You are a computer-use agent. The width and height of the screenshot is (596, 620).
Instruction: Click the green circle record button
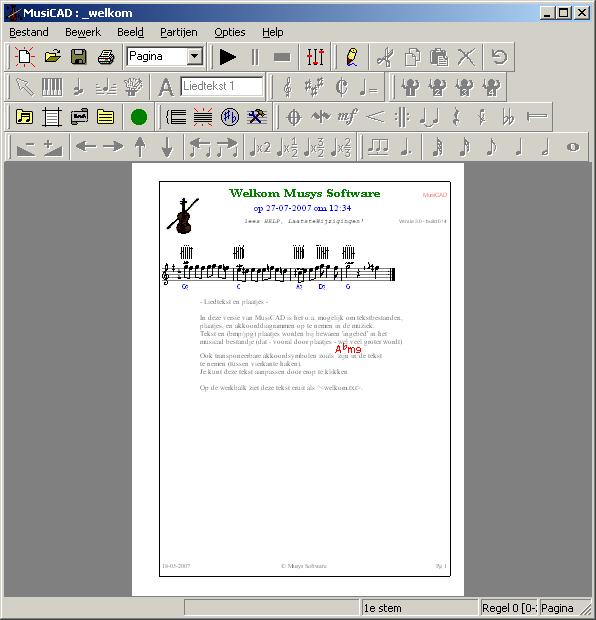pos(138,117)
